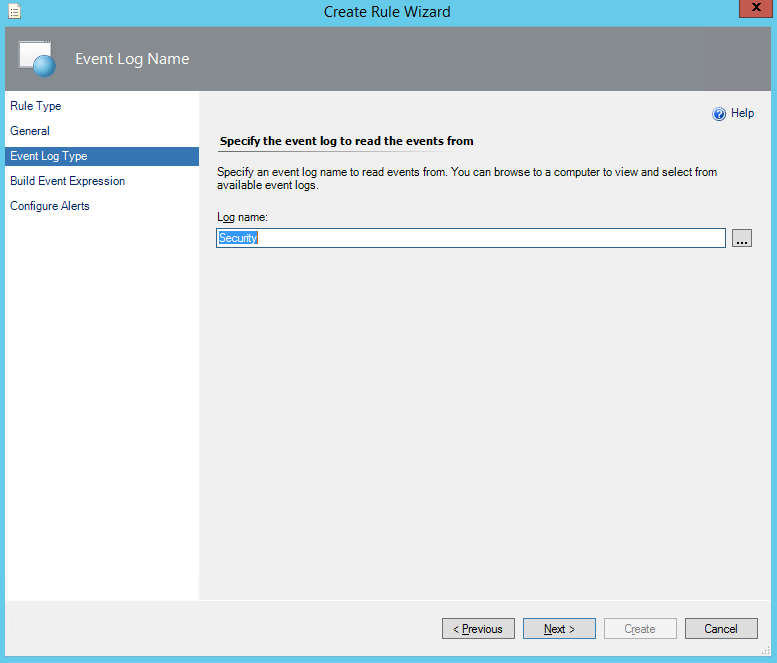Select Rule Type step in sidebar

(36, 106)
